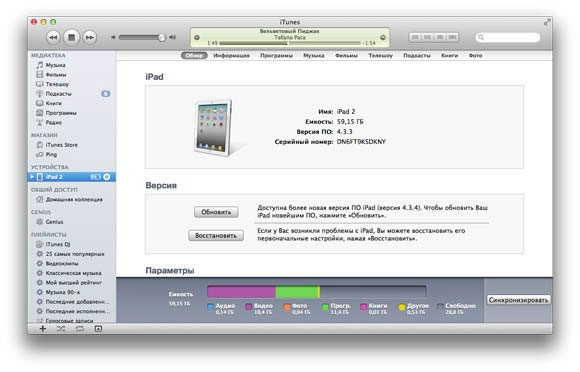Toggle shuffle with the crossed-arrows icon
Image resolution: width=580 pixels, height=372 pixels.
pos(61,329)
